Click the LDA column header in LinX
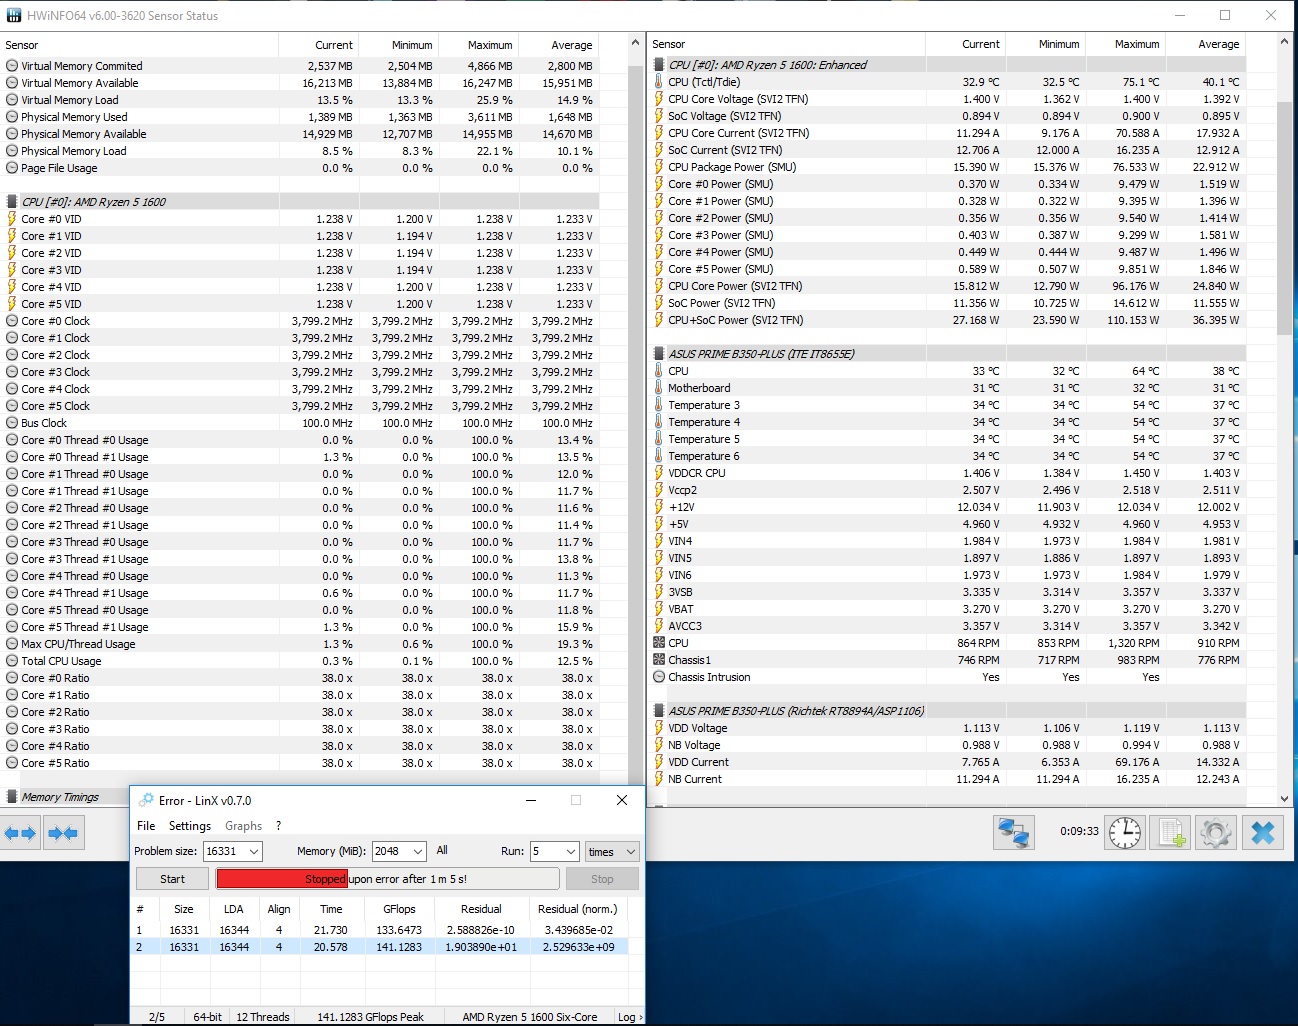1298x1026 pixels. click(x=233, y=909)
